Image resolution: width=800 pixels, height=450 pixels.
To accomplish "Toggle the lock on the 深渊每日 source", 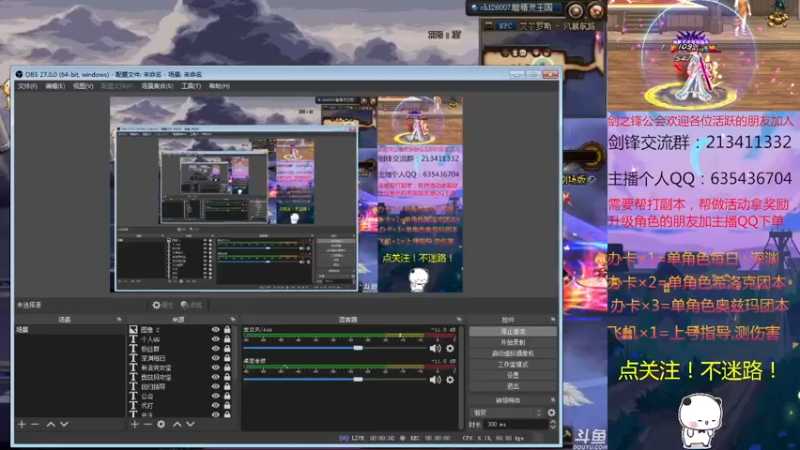I will click(227, 358).
